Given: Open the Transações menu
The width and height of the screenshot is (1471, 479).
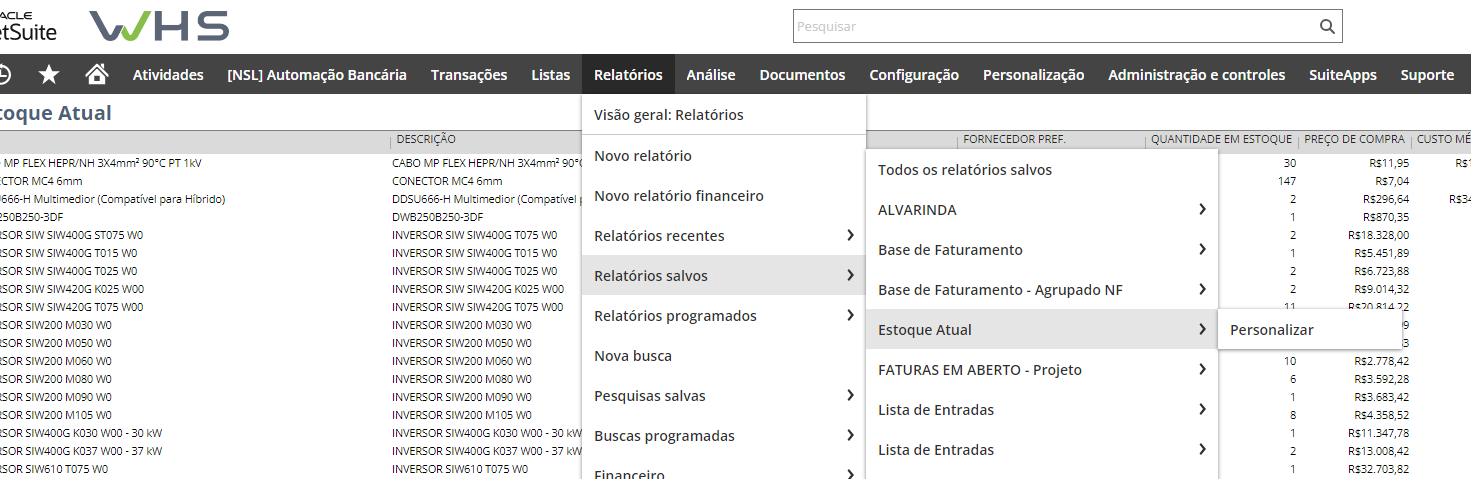Looking at the screenshot, I should pyautogui.click(x=469, y=75).
